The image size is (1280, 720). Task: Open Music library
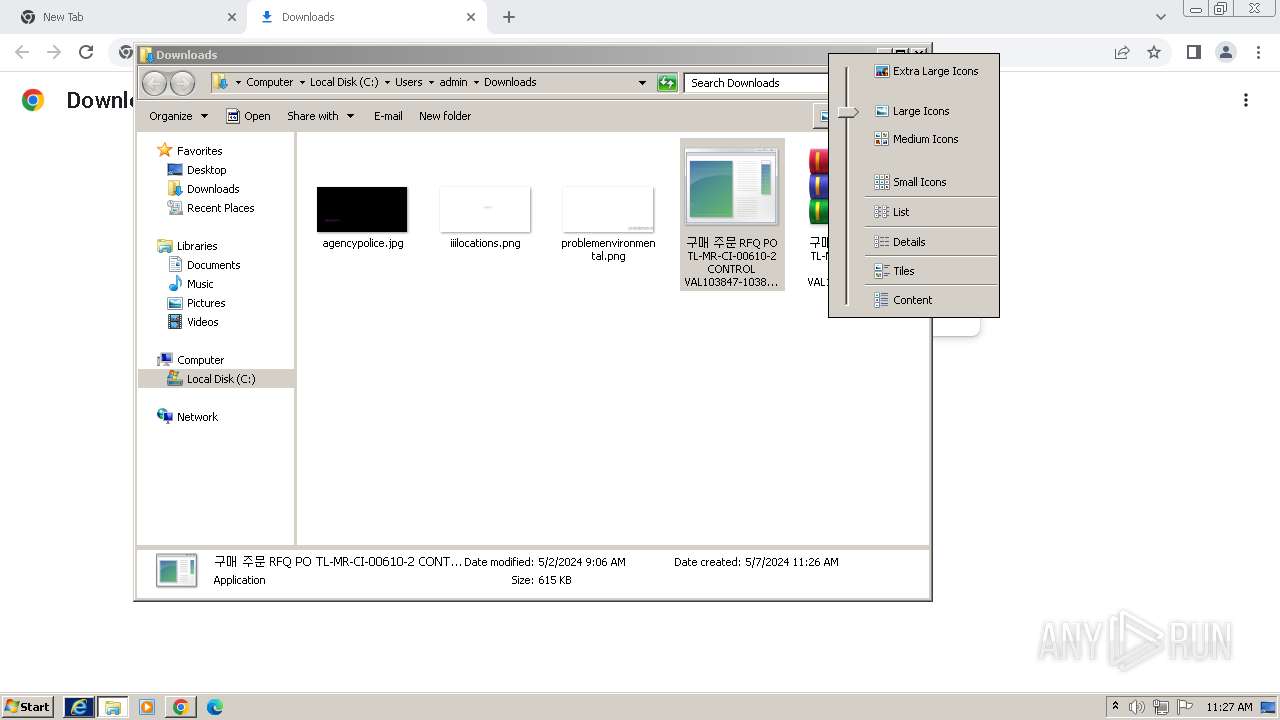click(191, 284)
